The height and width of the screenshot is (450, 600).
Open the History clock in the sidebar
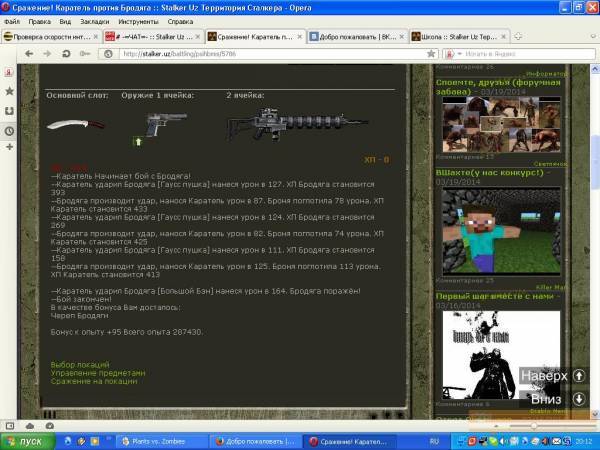[x=9, y=130]
